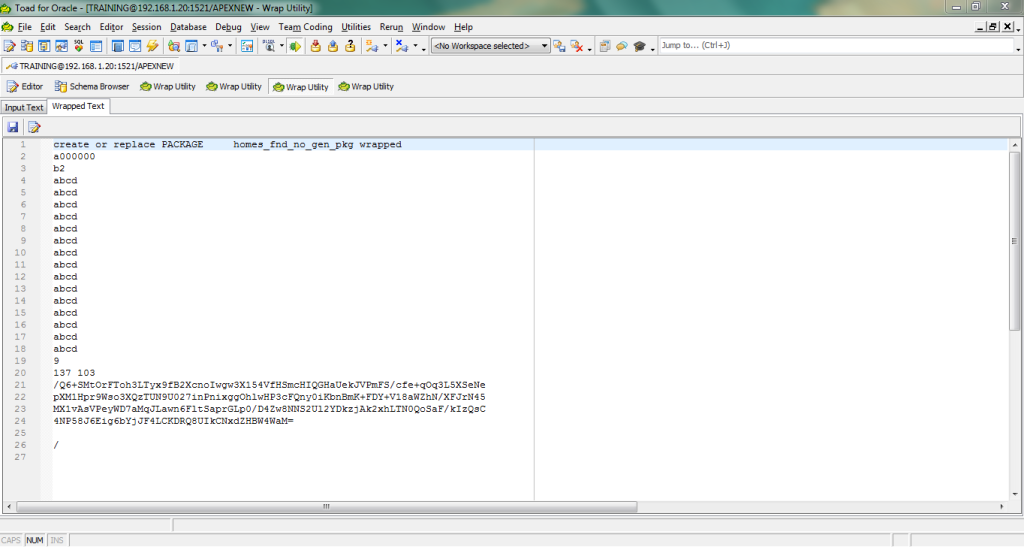The image size is (1024, 547).
Task: Save wrapped text using floppy disk icon
Action: tap(12, 127)
